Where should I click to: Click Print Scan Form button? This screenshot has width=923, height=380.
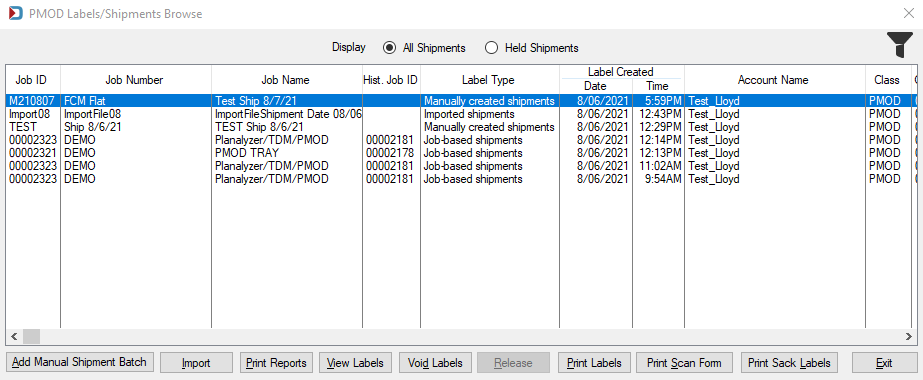click(684, 363)
